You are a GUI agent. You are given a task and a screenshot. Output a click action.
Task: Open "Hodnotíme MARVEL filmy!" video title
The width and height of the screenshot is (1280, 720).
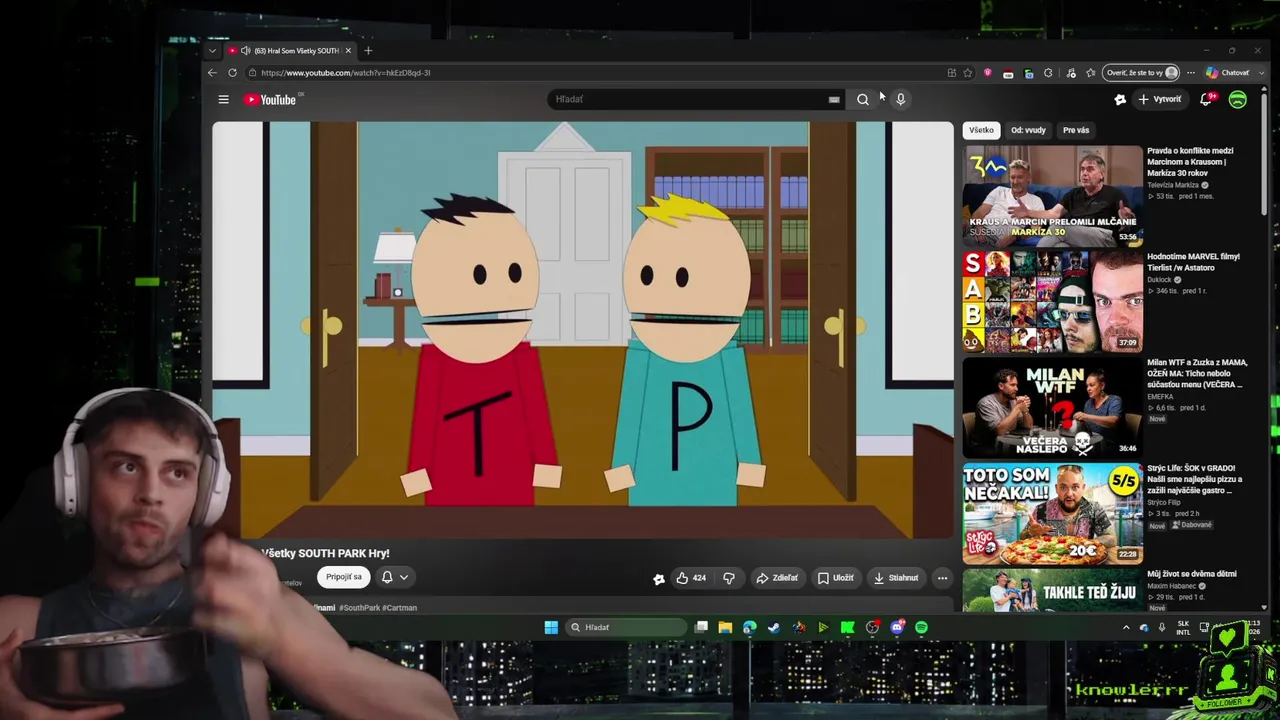point(1193,262)
